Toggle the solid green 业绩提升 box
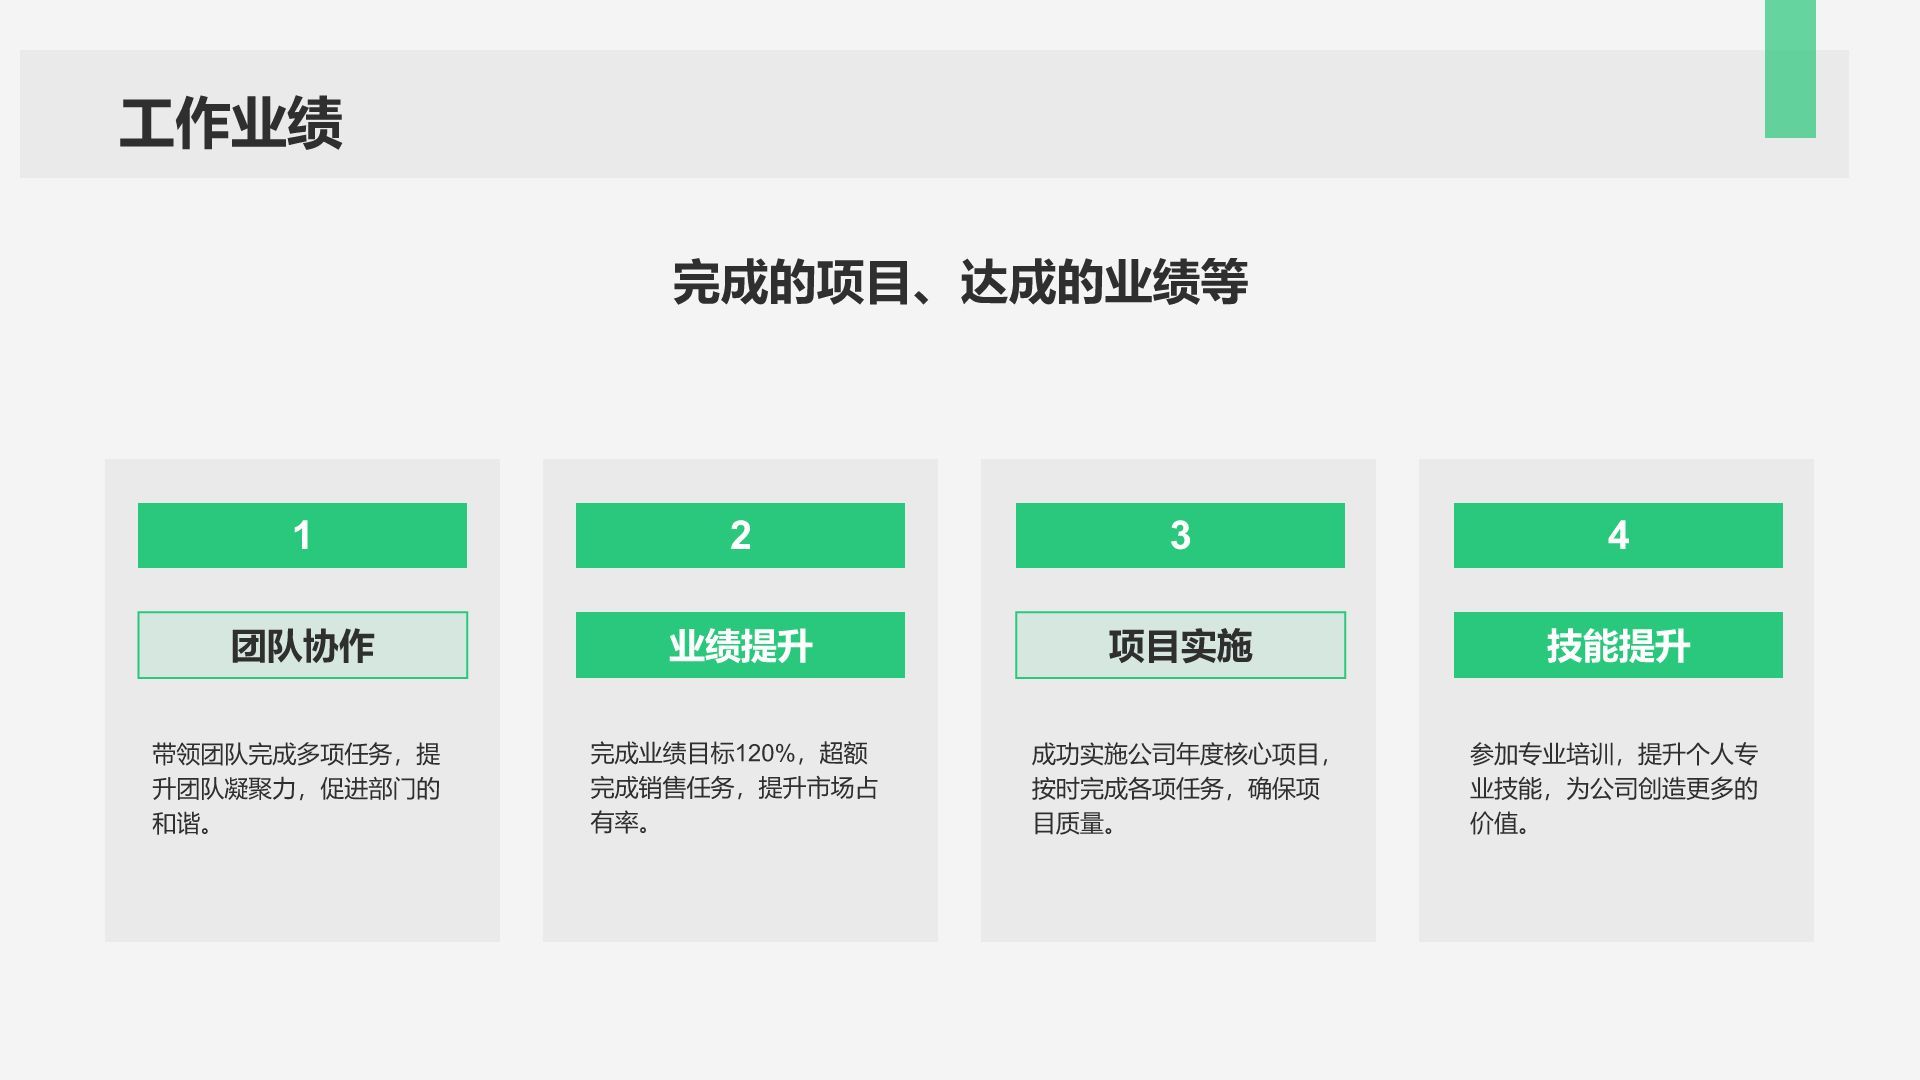This screenshot has width=1920, height=1080. click(740, 645)
